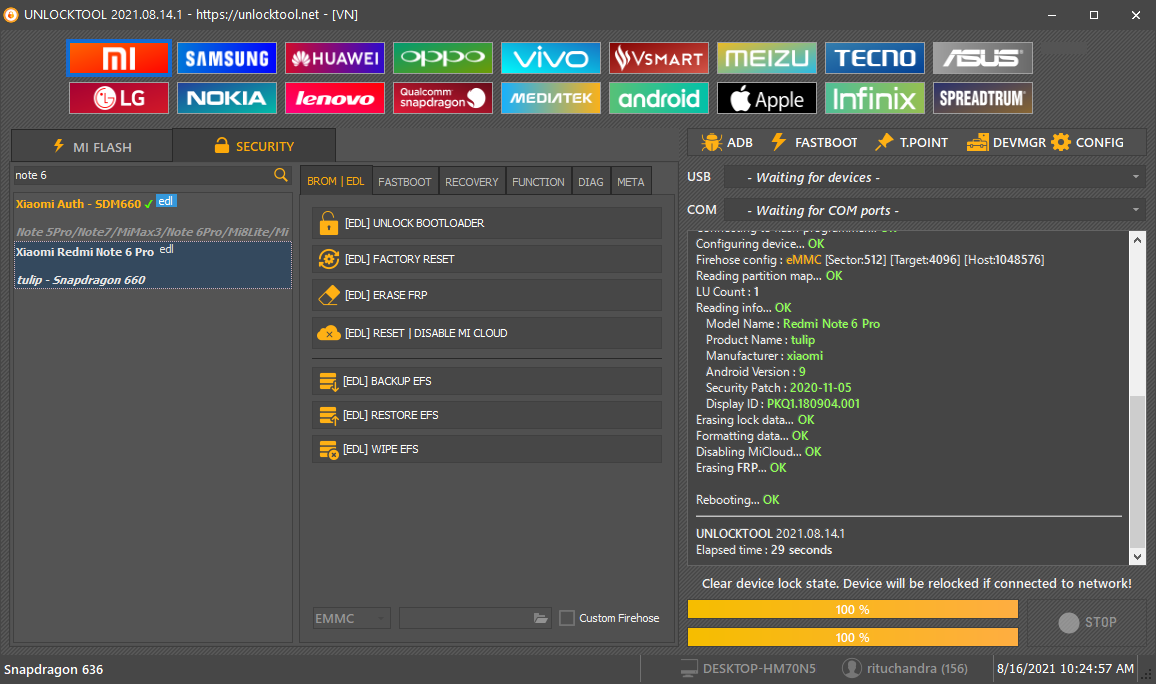The width and height of the screenshot is (1156, 684).
Task: Switch to the MI FLASH tab
Action: [92, 147]
